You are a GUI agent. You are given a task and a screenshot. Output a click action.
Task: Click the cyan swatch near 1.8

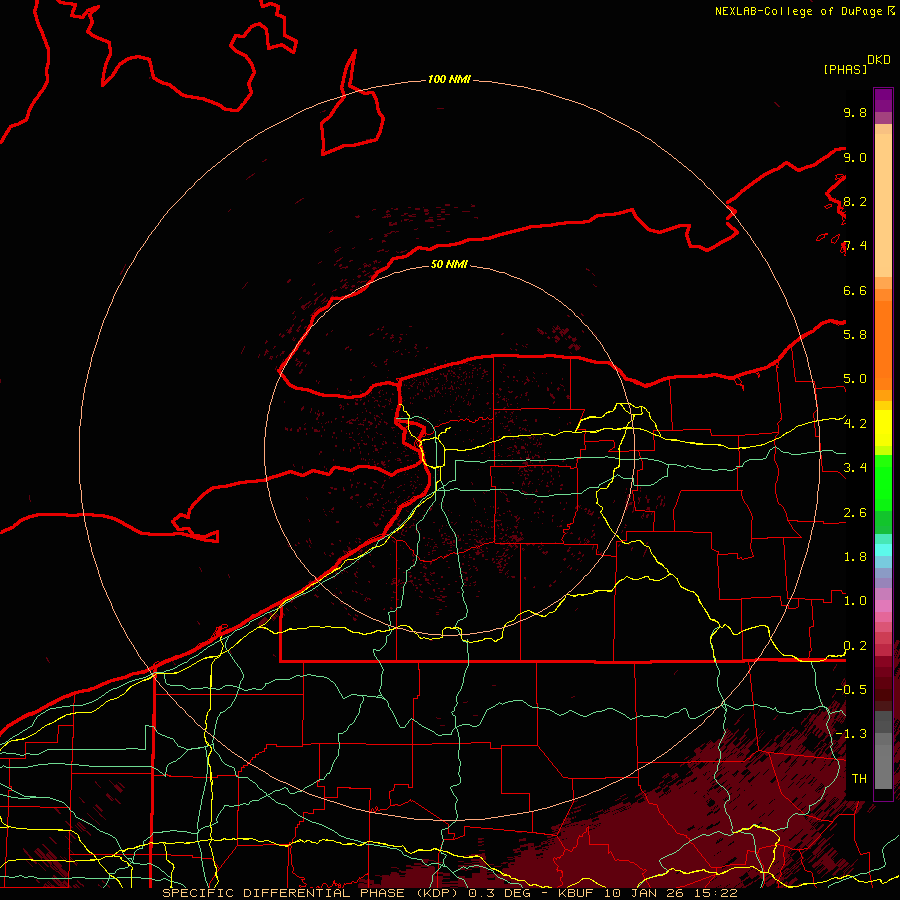point(883,548)
